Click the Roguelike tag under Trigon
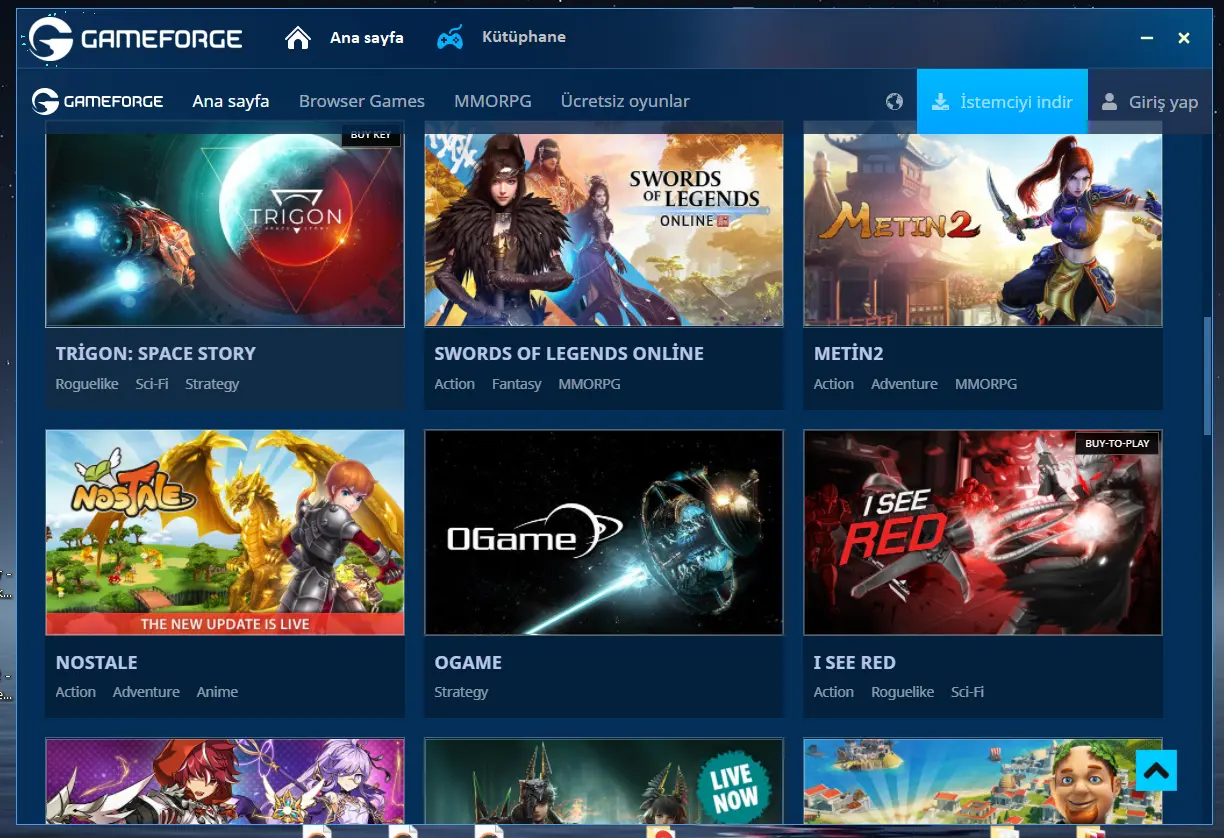This screenshot has width=1224, height=838. 87,384
